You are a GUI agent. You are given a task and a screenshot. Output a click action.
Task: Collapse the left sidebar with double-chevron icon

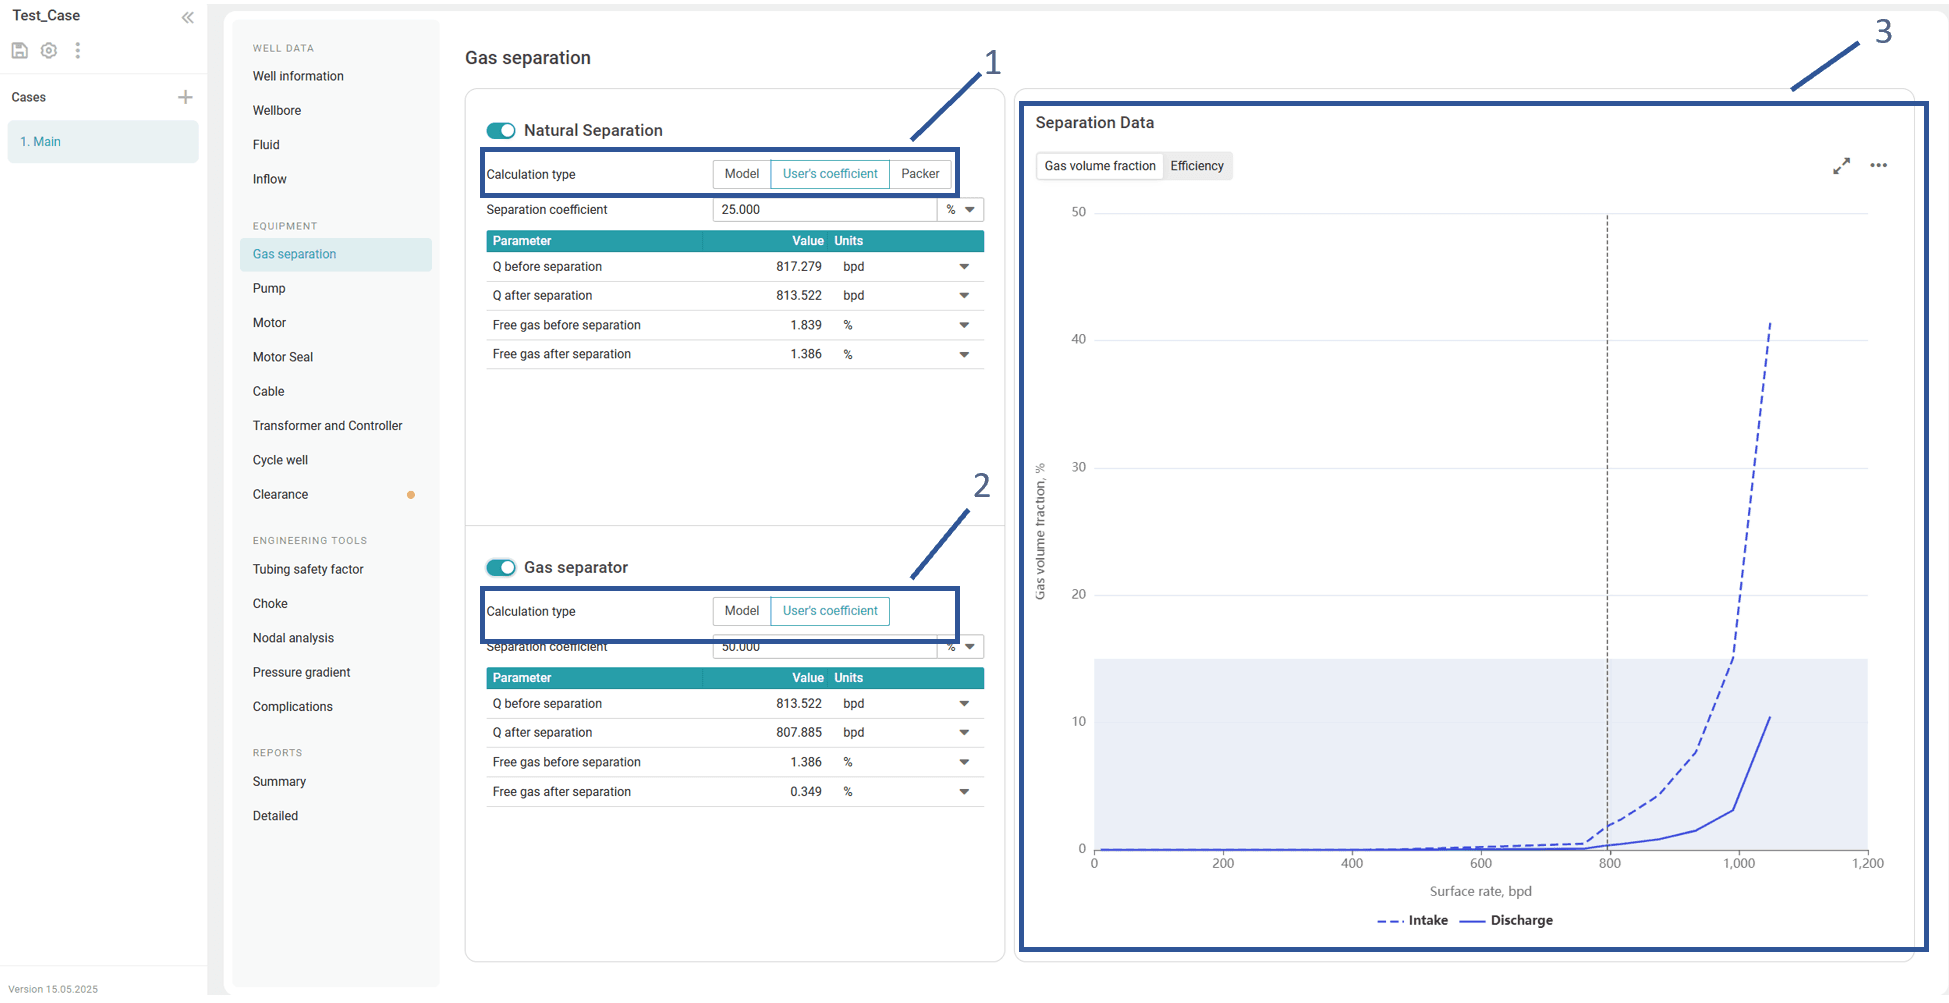pyautogui.click(x=187, y=17)
